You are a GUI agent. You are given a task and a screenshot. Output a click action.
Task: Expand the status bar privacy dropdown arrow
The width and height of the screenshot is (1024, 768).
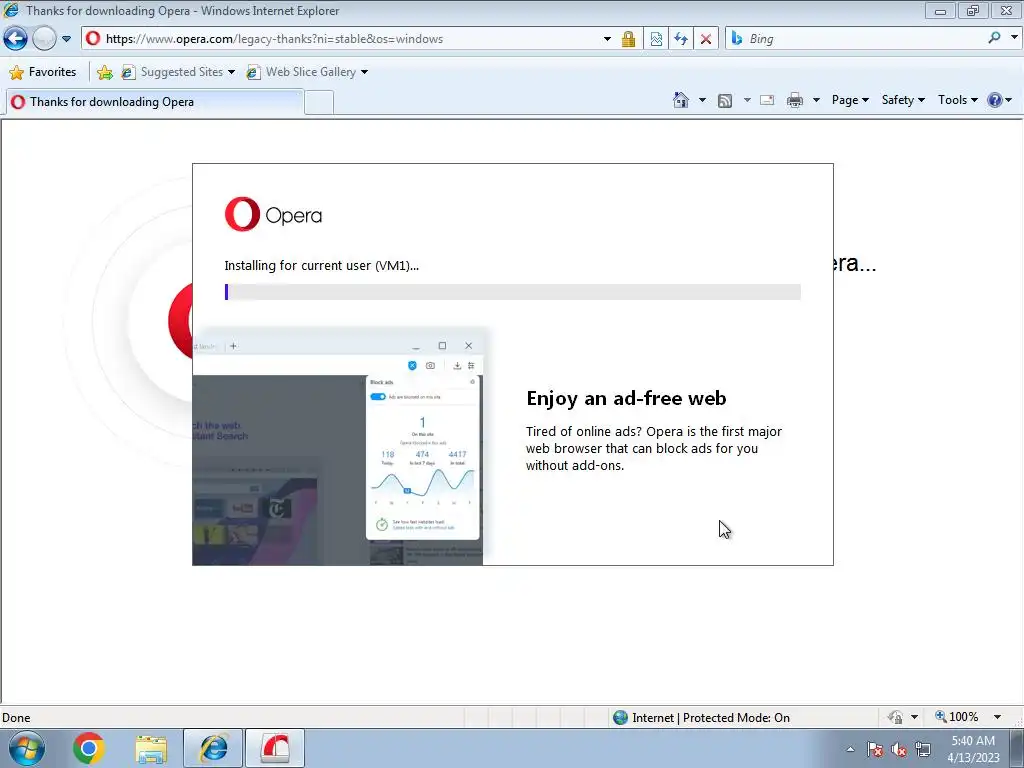point(914,717)
